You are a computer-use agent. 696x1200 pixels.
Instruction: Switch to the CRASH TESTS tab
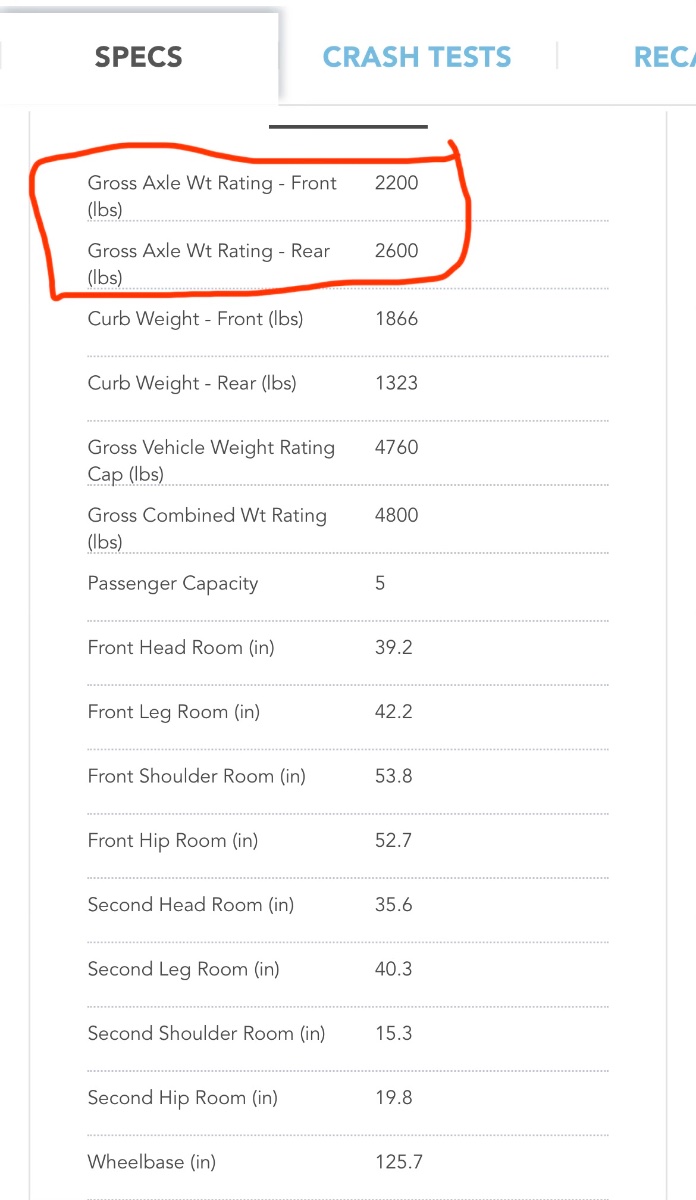click(417, 57)
